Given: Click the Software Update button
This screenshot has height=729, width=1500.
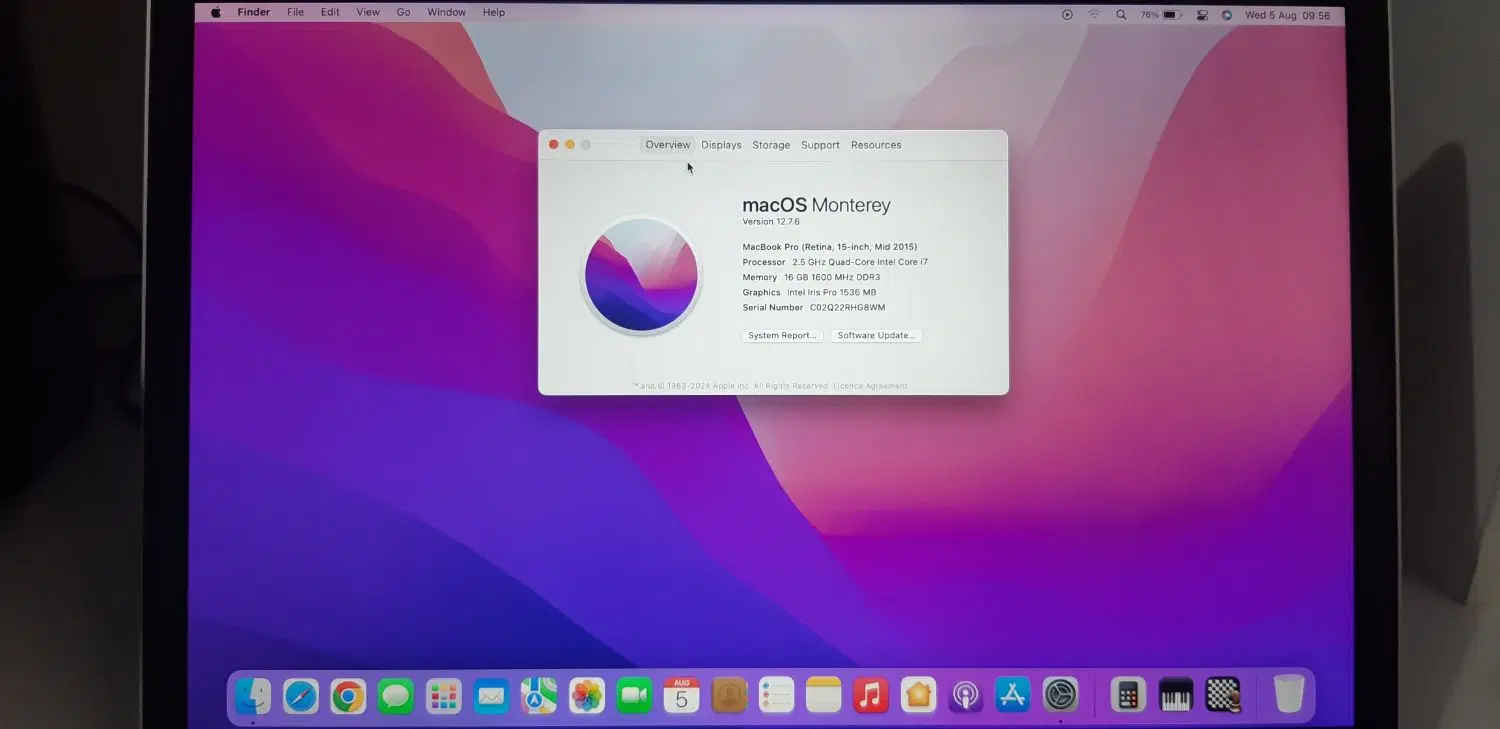Looking at the screenshot, I should (876, 336).
